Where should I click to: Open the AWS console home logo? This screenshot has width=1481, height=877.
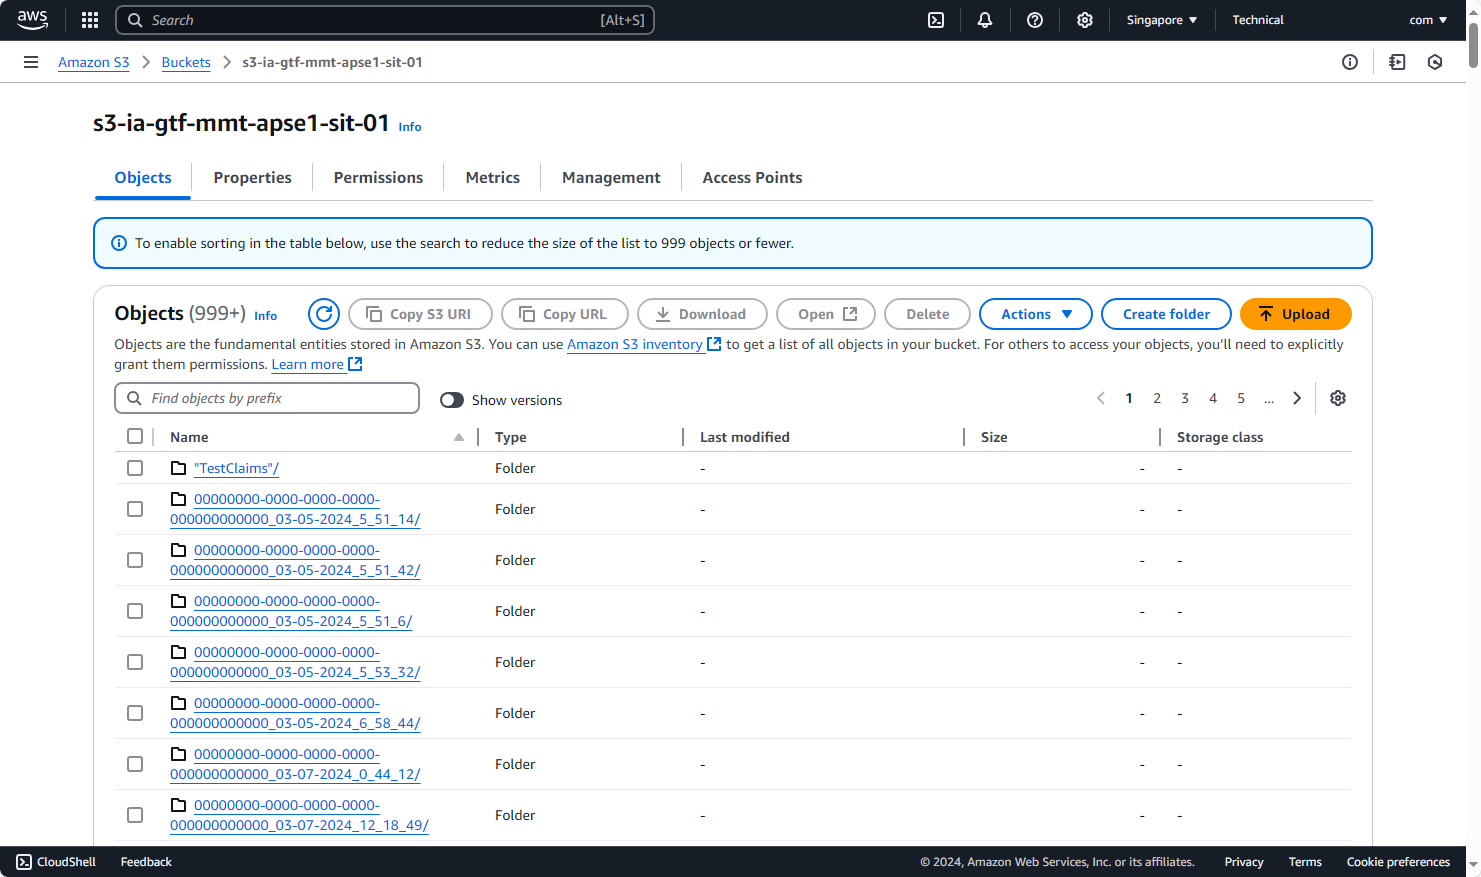[32, 20]
